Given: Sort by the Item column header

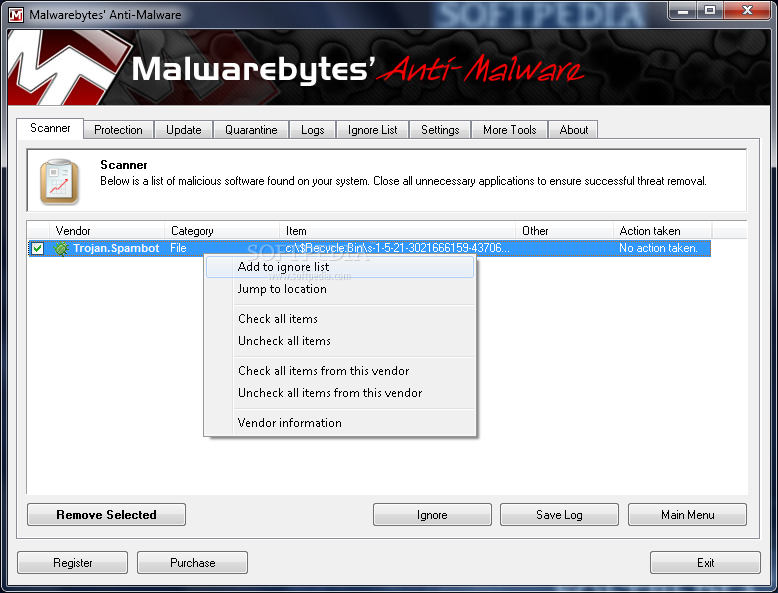Looking at the screenshot, I should (397, 231).
